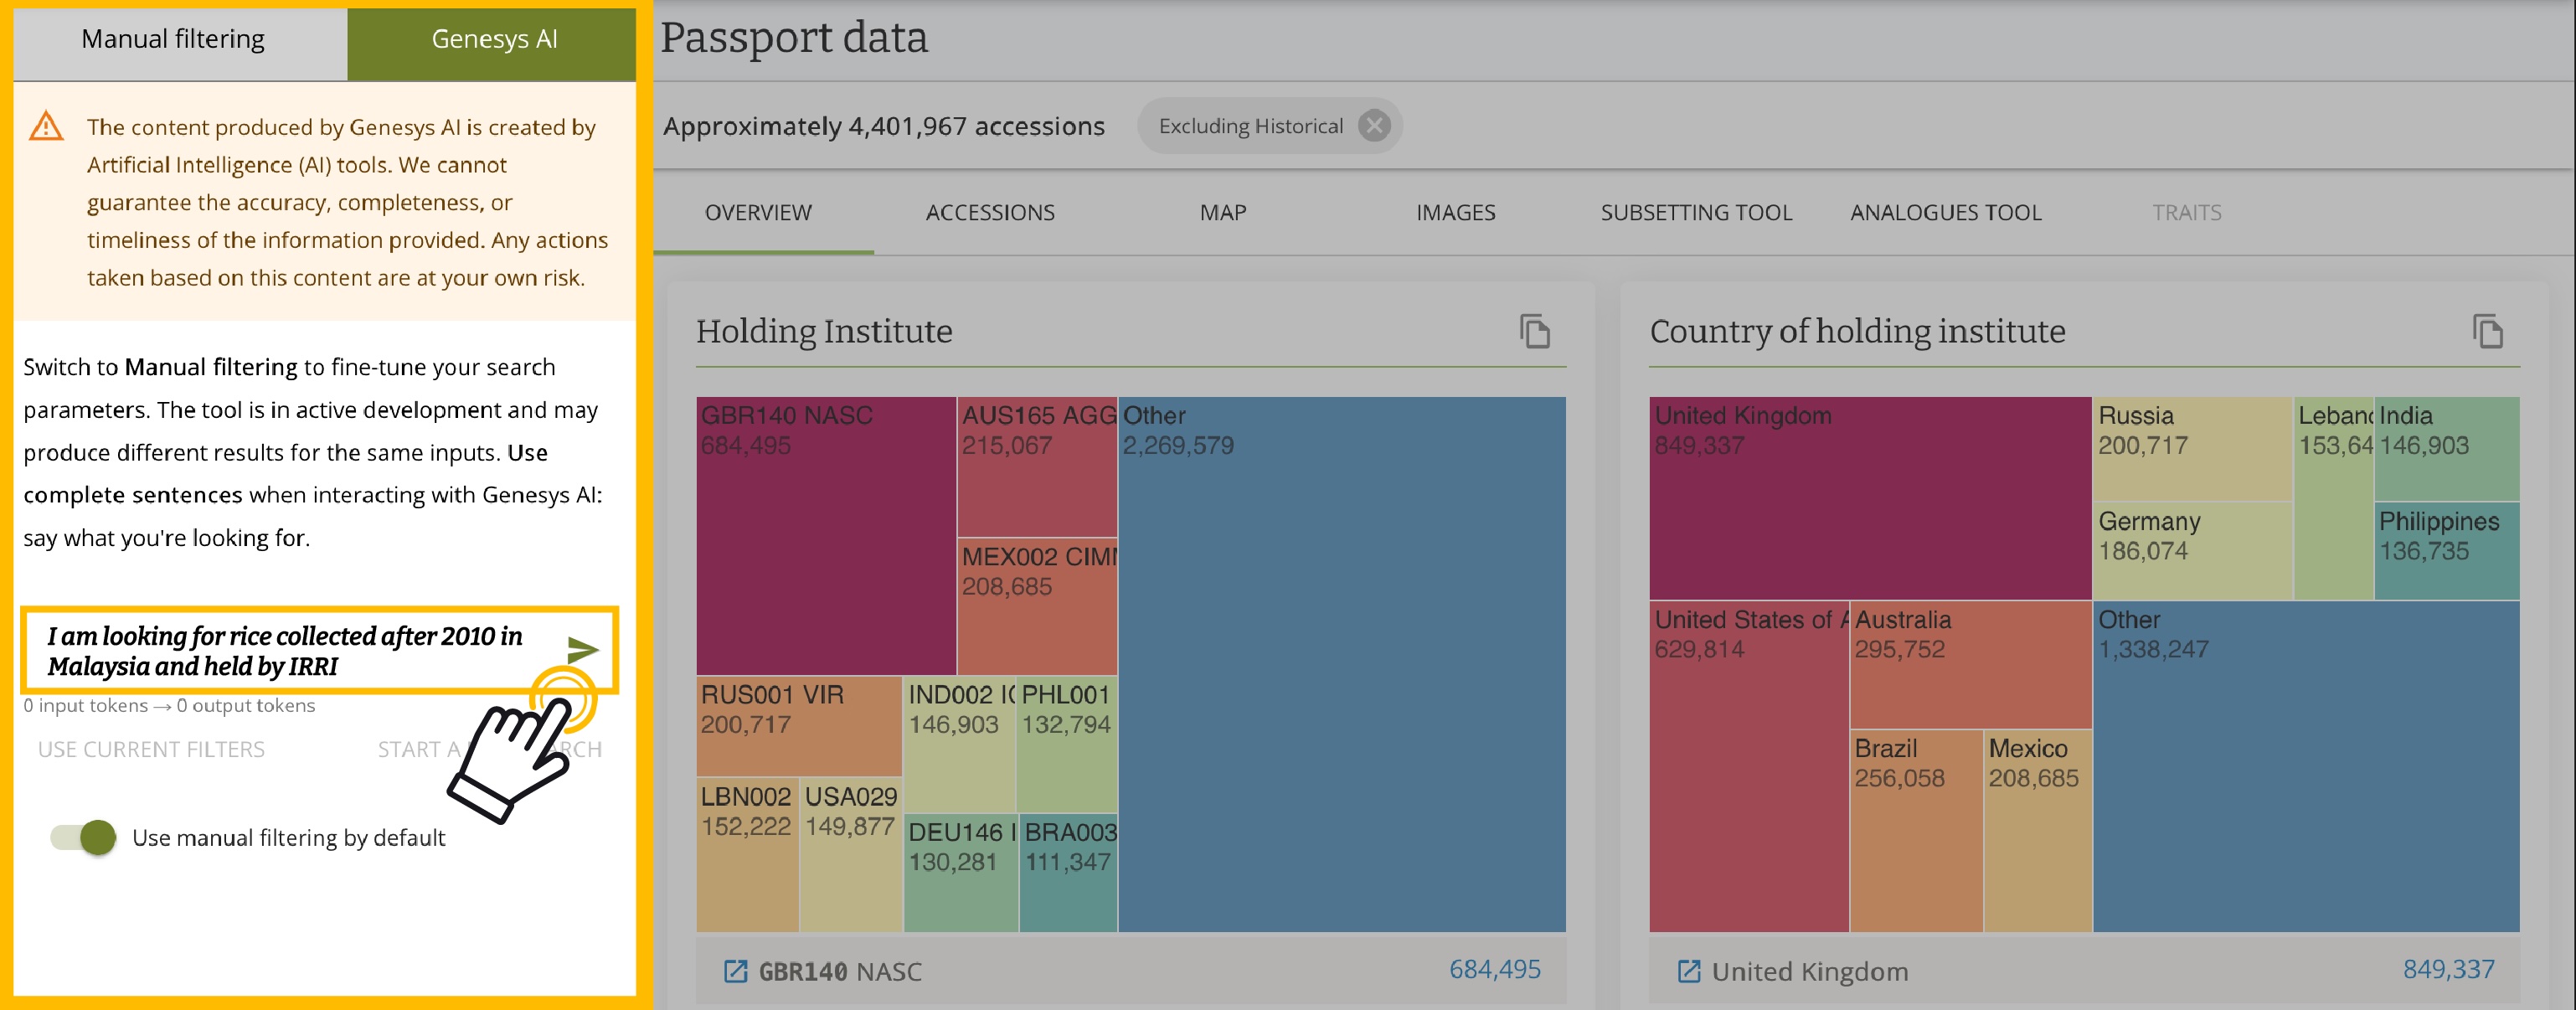The image size is (2576, 1010).
Task: Go to the Map tab
Action: (1223, 213)
